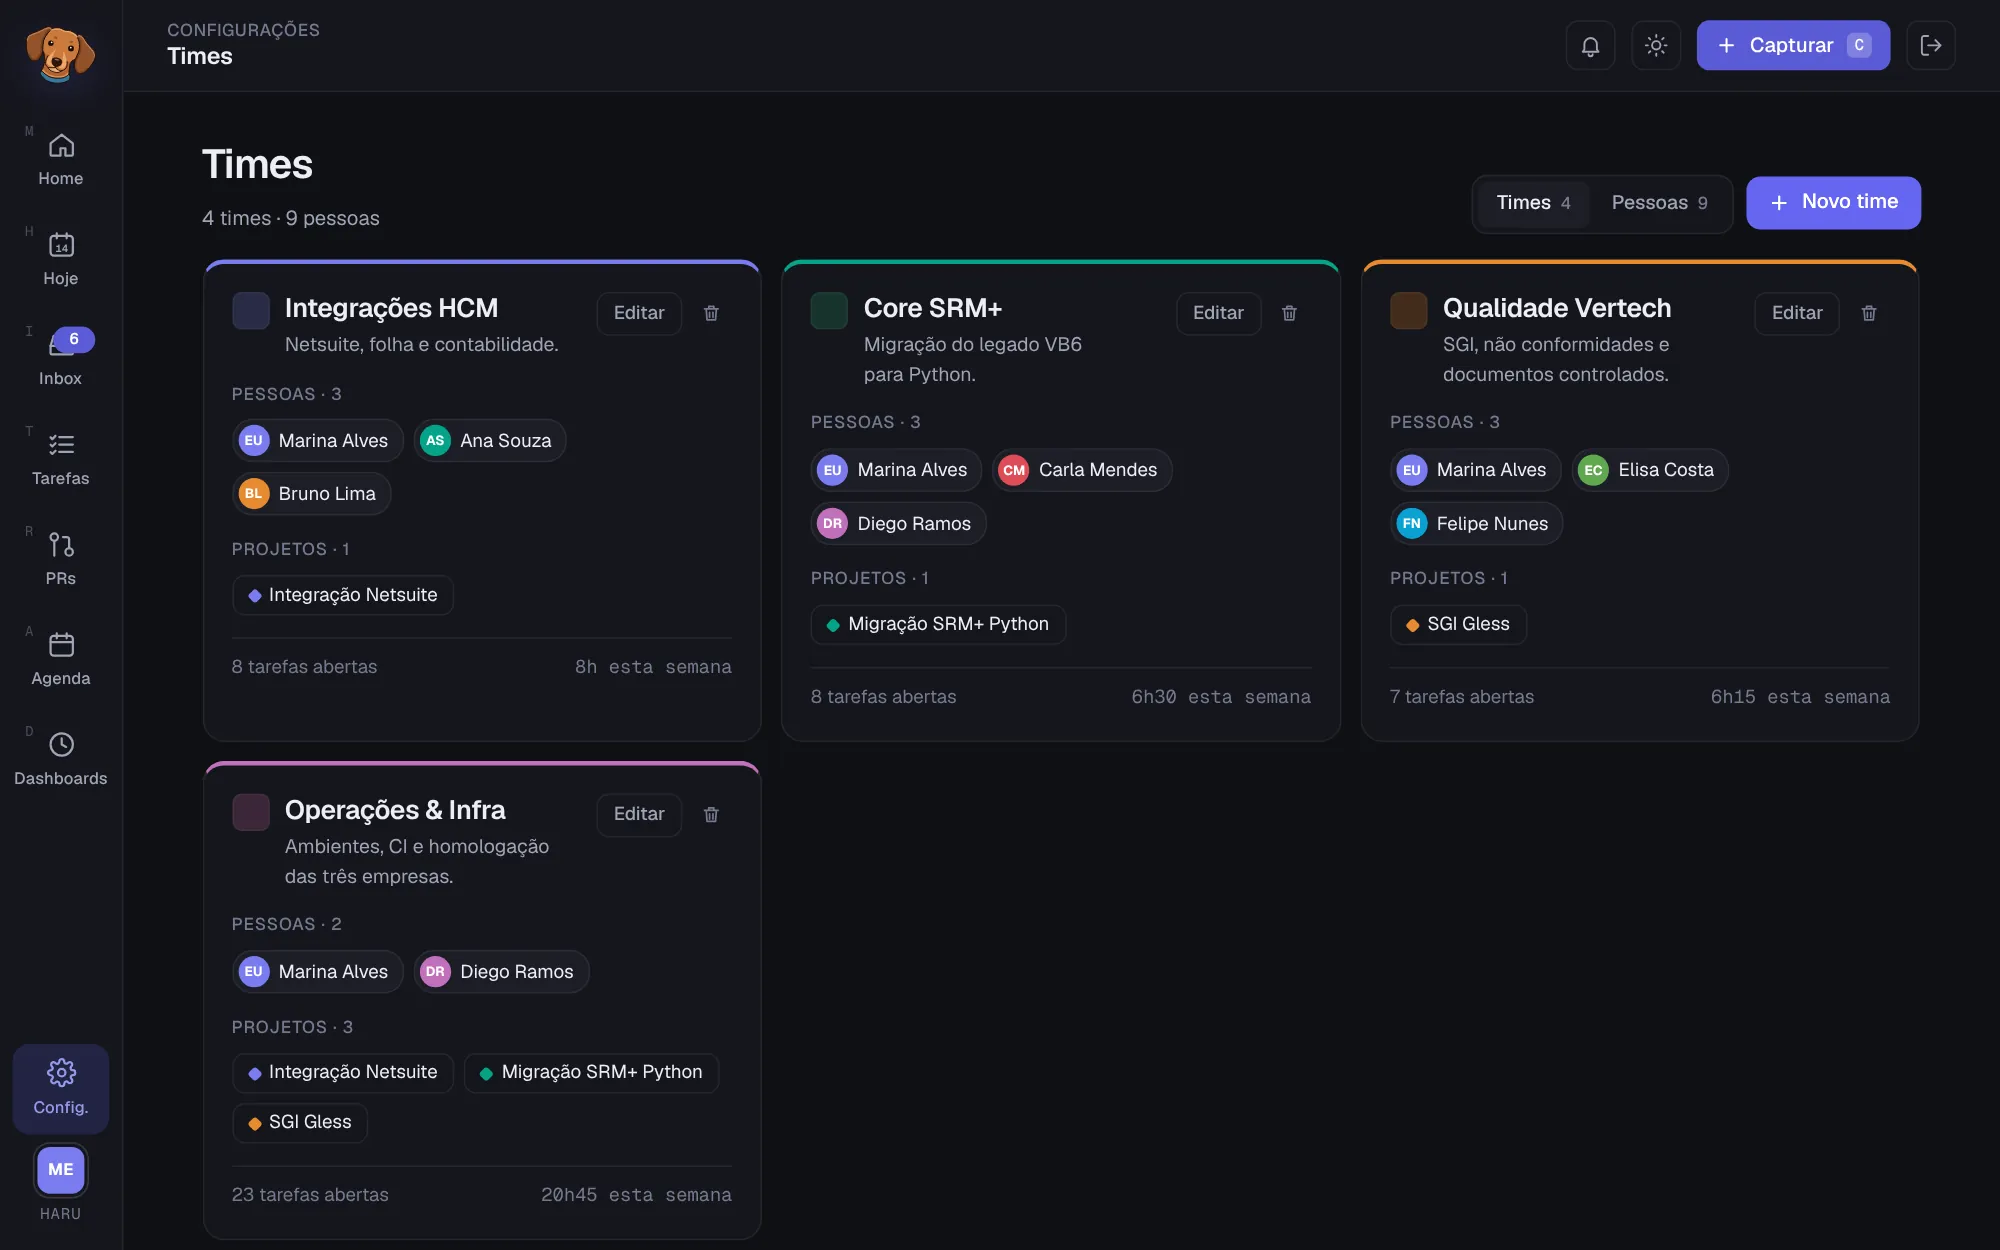Edit the Integrações HCM team
2000x1250 pixels.
[x=639, y=313]
